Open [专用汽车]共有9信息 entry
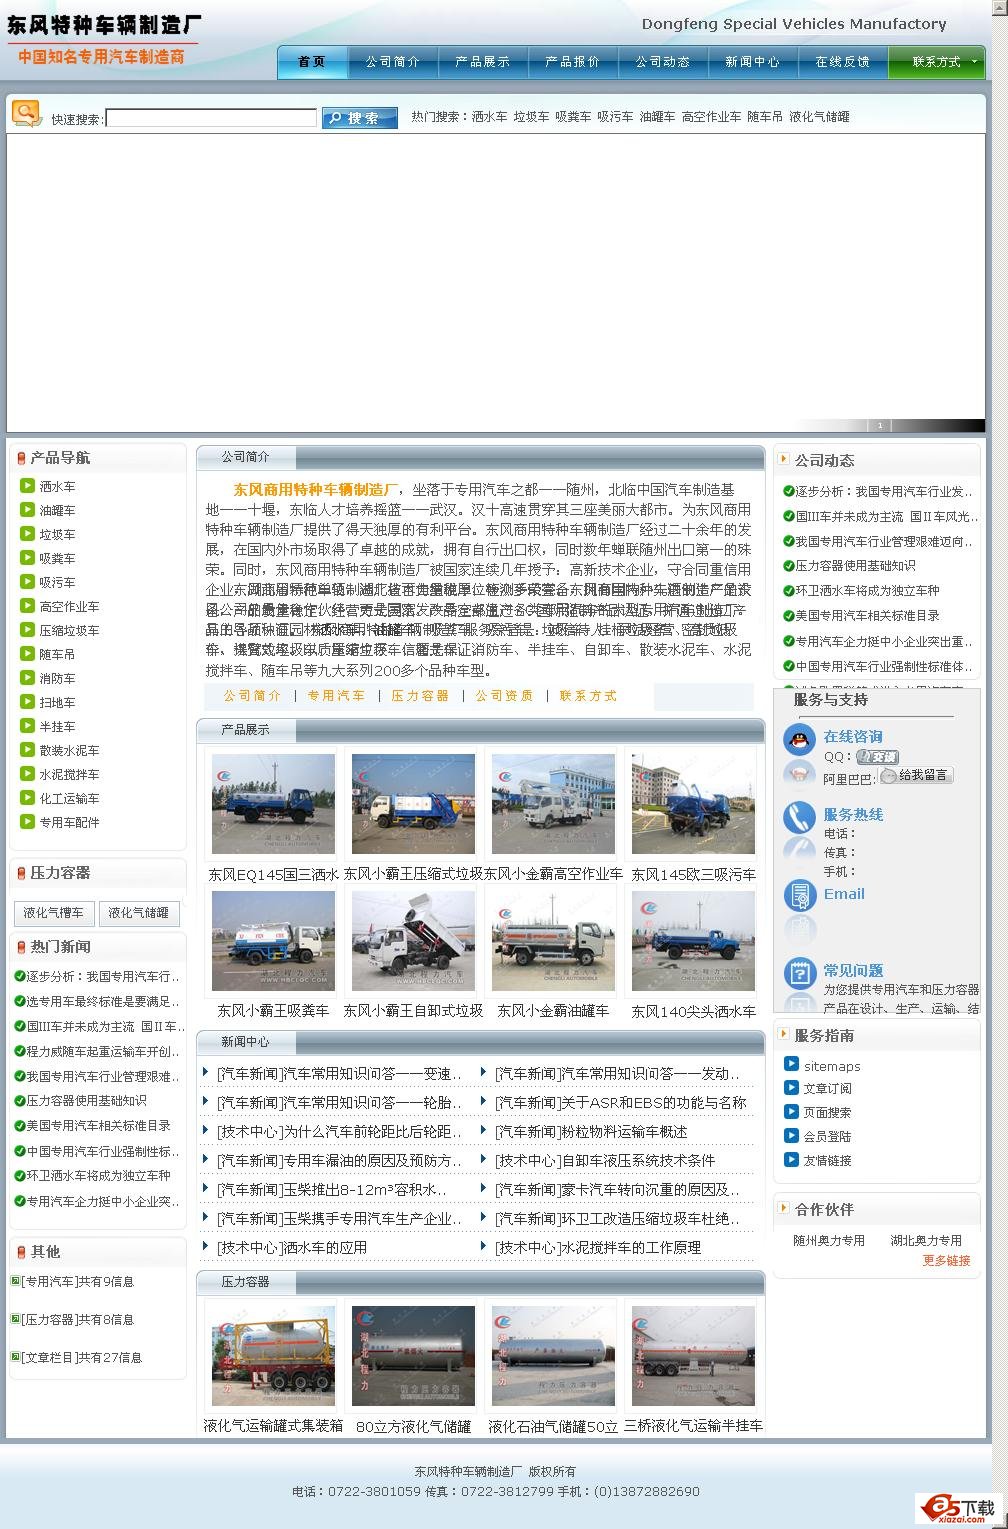The image size is (1008, 1529). (x=78, y=1281)
